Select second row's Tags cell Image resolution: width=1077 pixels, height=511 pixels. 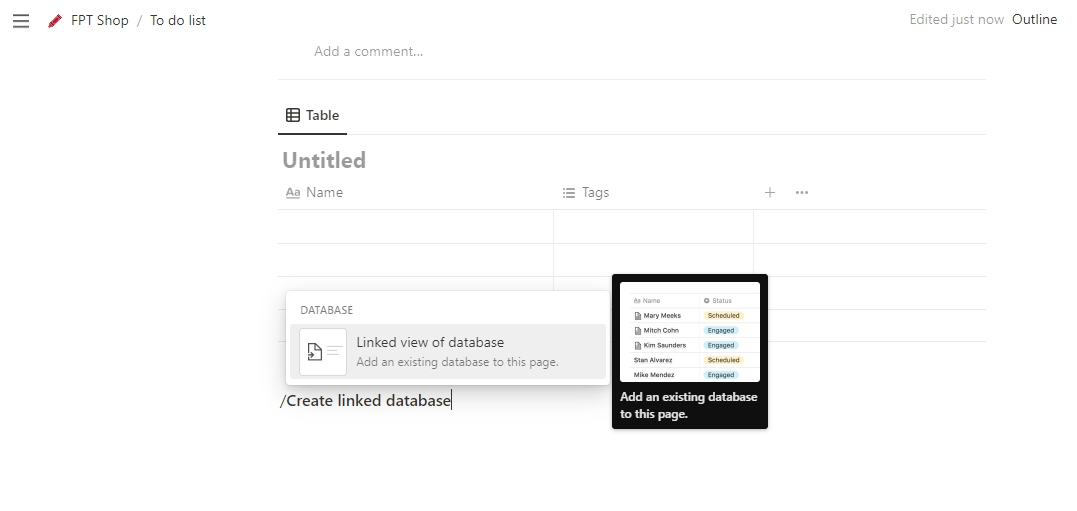pos(653,260)
